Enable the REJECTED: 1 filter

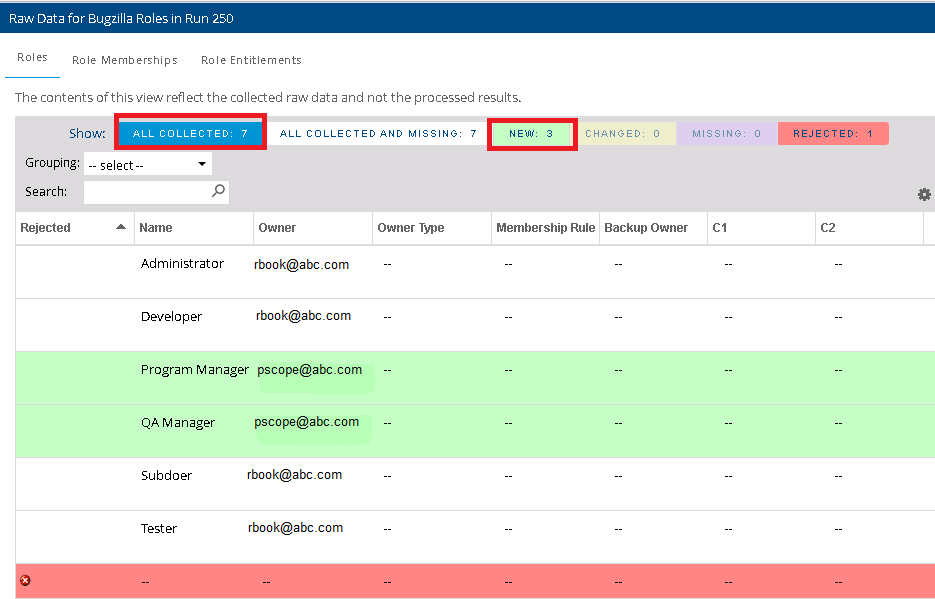(x=833, y=132)
